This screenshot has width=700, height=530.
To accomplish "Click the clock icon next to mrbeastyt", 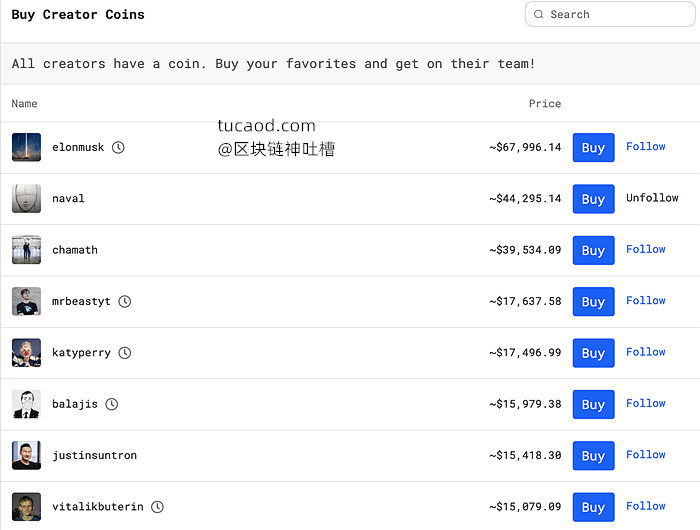I will [x=125, y=301].
